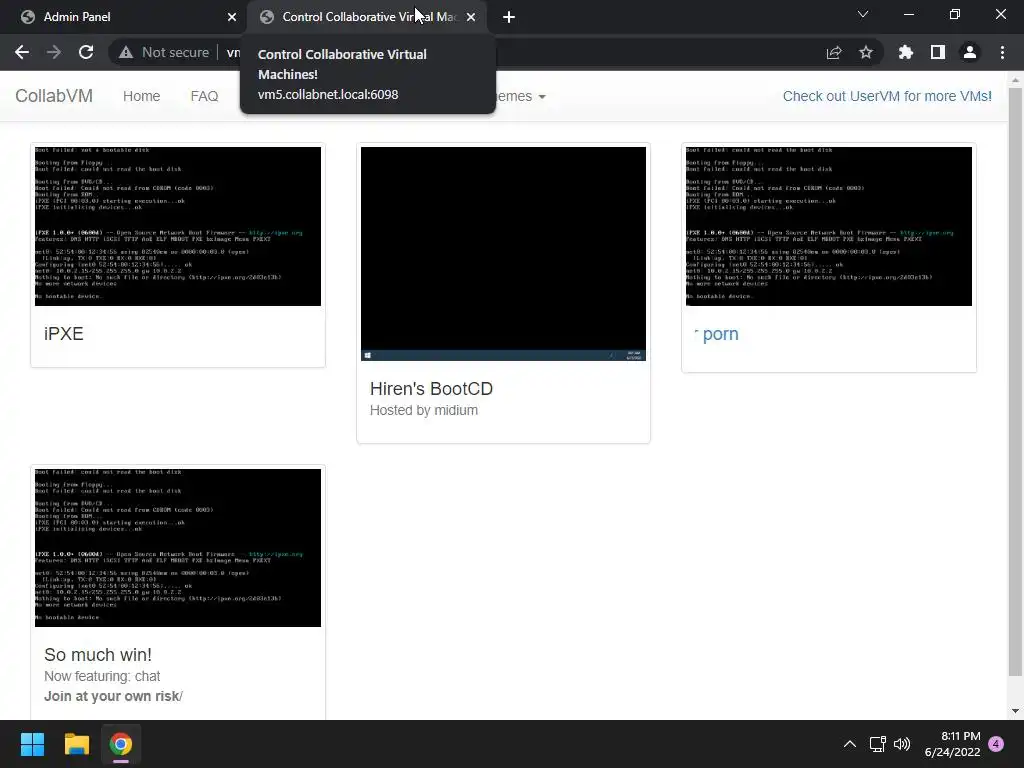Open the volume tray icon

(x=902, y=744)
